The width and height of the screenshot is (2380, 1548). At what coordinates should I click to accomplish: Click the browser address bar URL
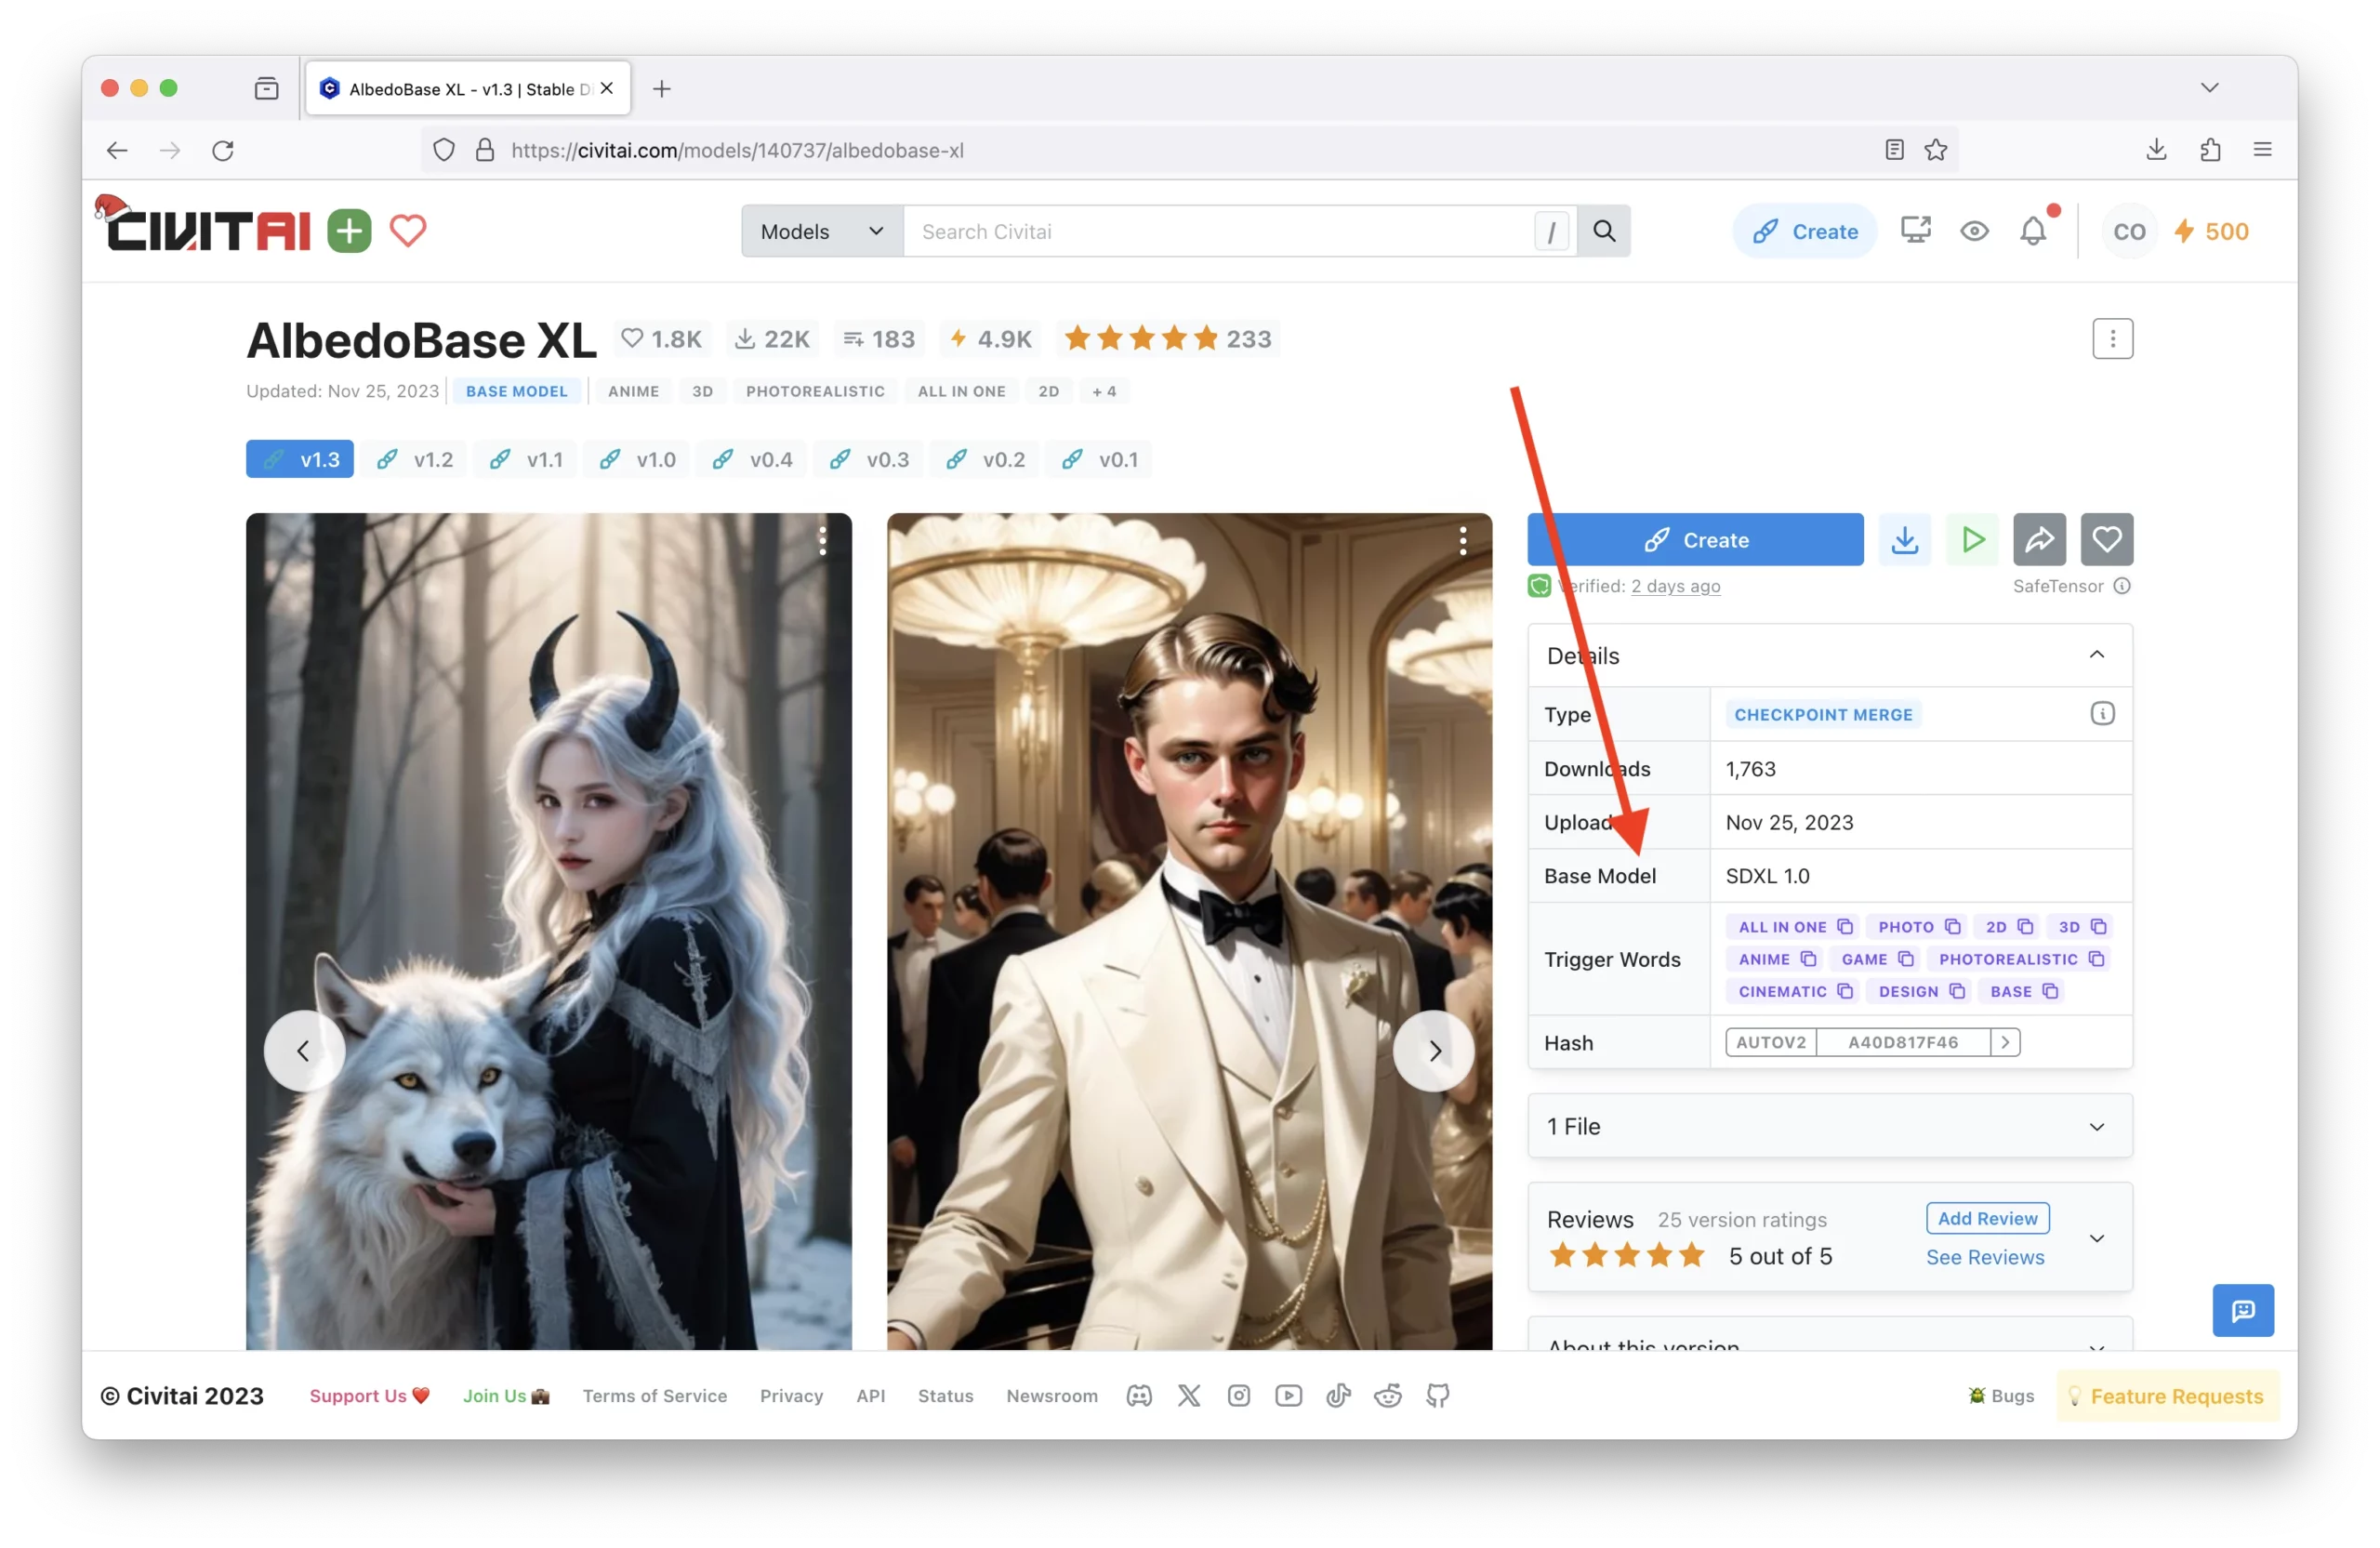pos(738,150)
